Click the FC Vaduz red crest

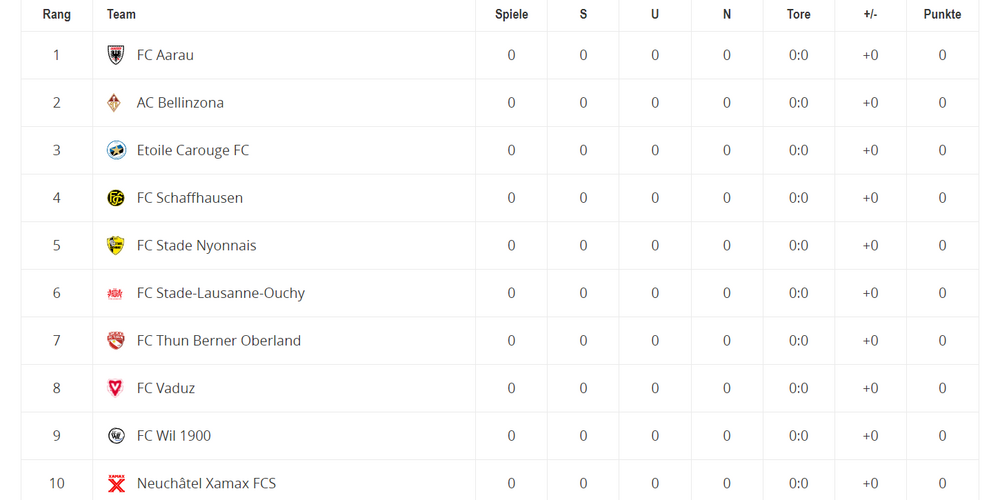click(x=115, y=388)
